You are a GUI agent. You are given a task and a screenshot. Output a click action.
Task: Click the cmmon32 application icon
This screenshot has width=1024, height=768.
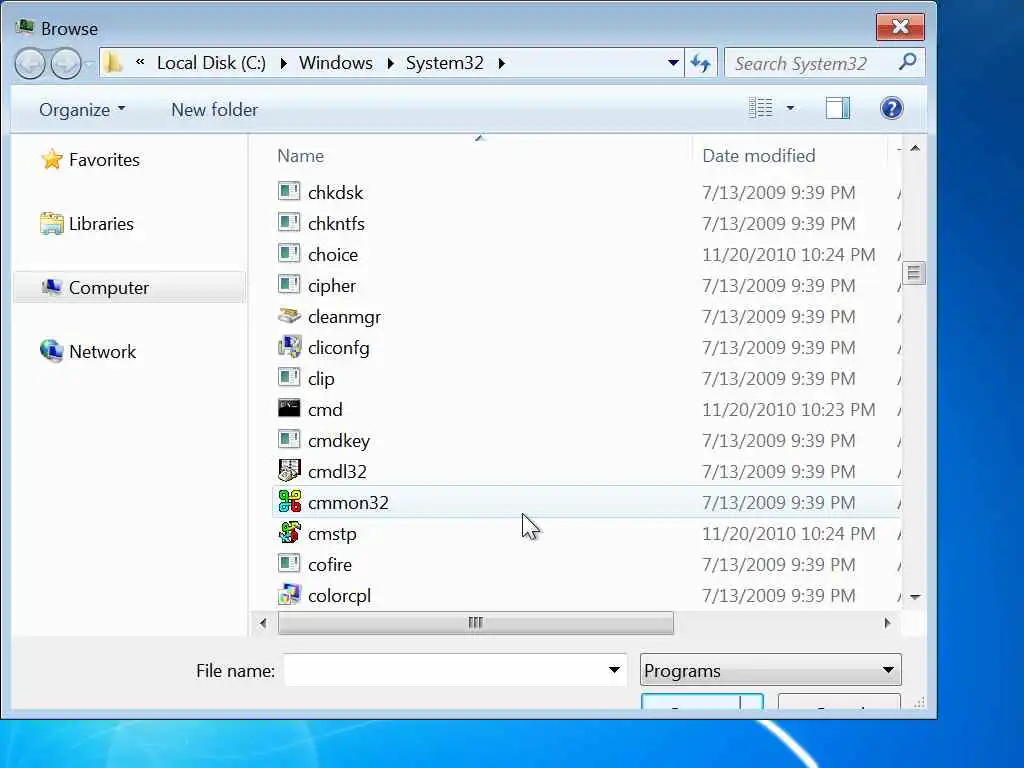289,502
